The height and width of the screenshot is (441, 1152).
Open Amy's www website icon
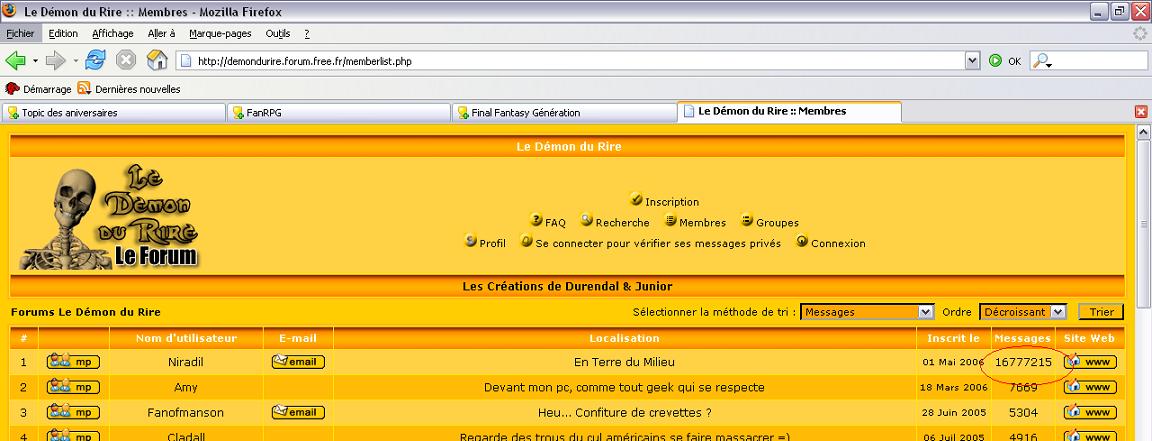point(1090,387)
